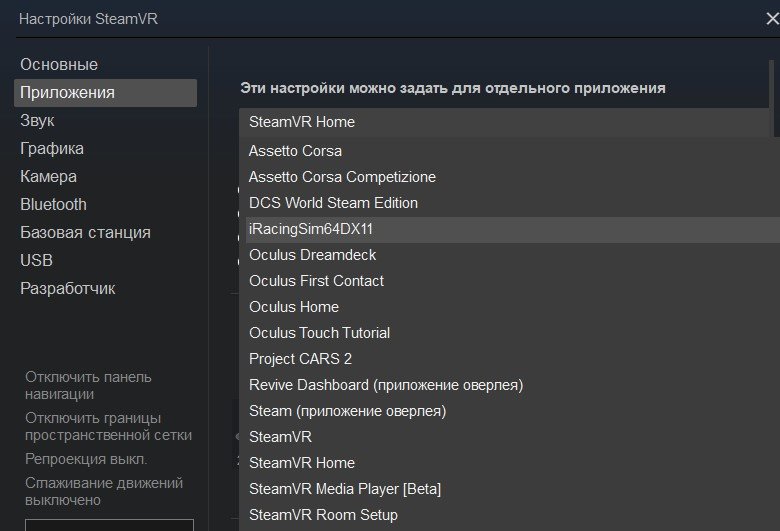Viewport: 780px width, 531px height.
Task: Switch to the Разработчик section
Action: [x=68, y=288]
